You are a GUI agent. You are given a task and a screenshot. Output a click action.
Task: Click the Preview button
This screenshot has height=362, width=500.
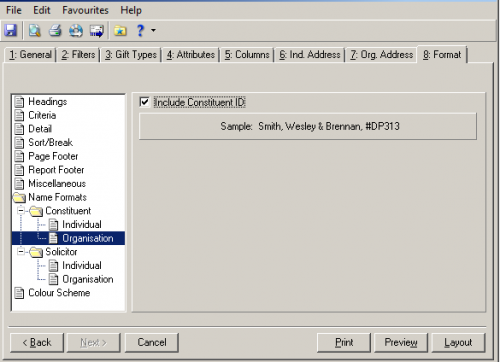401,342
